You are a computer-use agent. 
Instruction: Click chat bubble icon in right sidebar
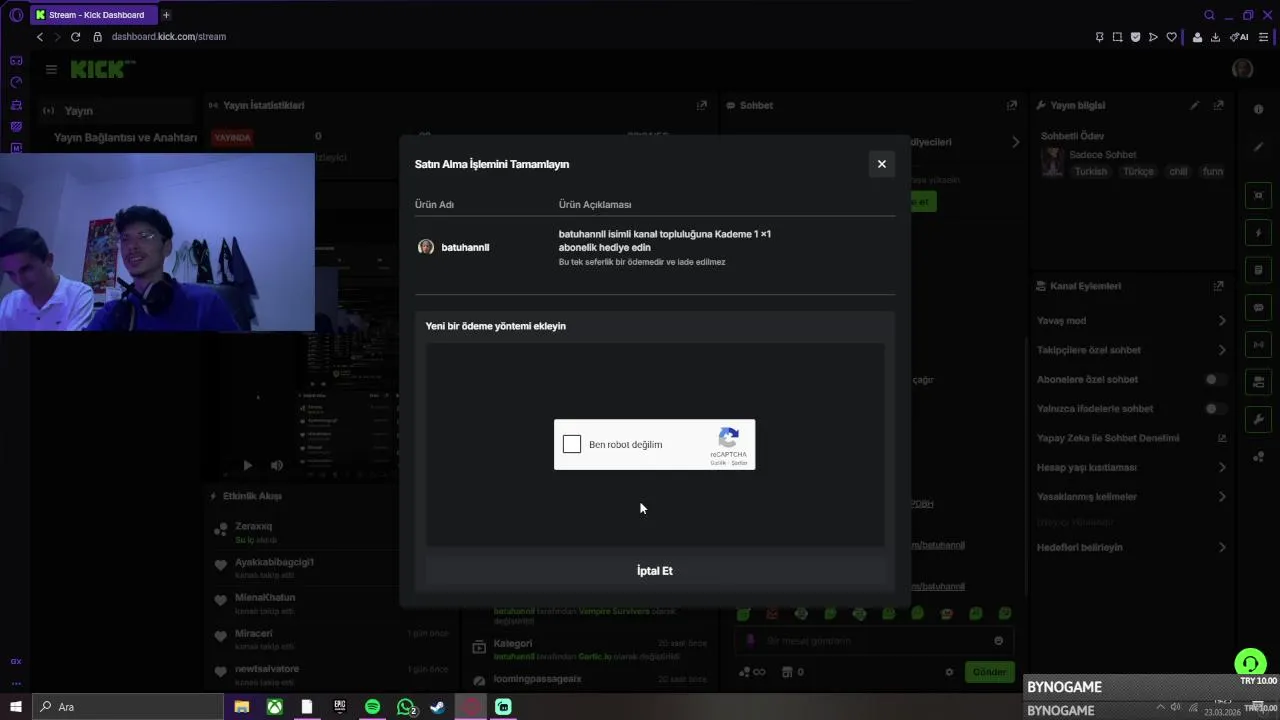(1259, 308)
